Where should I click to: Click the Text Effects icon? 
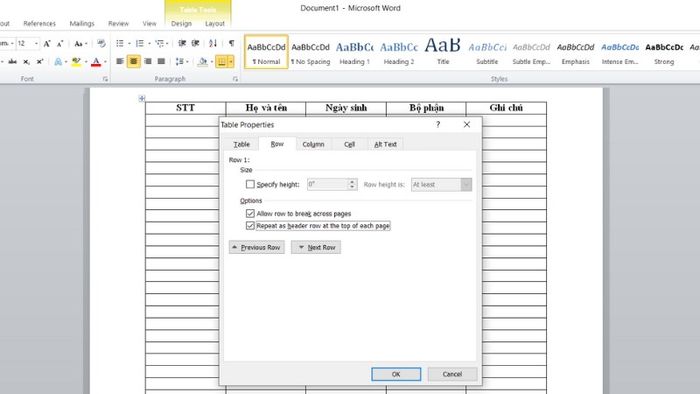(58, 62)
